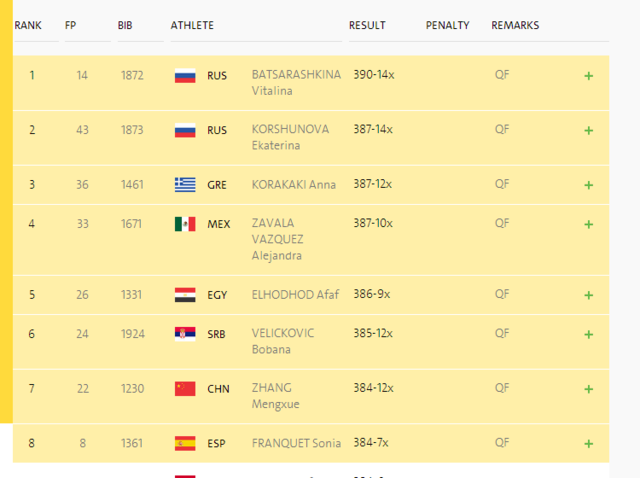Open athlete Korshunova Ekaterina
The width and height of the screenshot is (640, 478).
[x=290, y=137]
